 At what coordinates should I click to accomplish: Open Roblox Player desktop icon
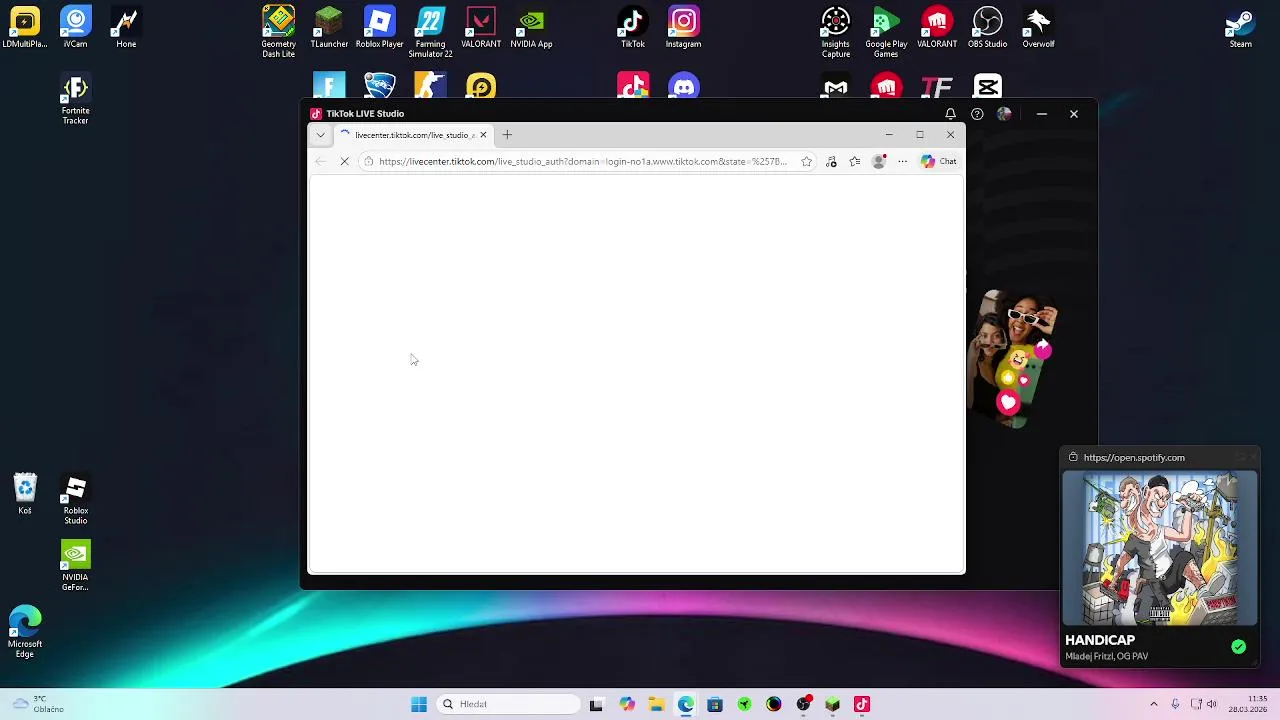379,28
